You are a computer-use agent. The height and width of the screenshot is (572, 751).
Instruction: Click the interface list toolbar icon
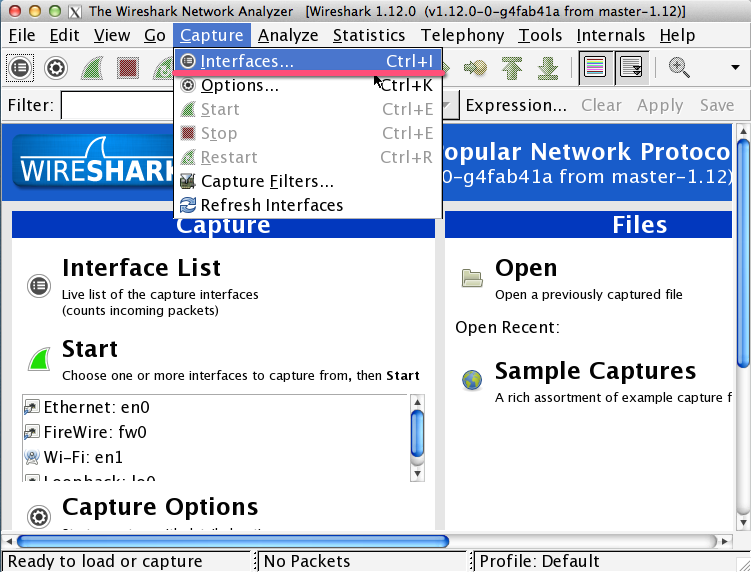[x=20, y=68]
